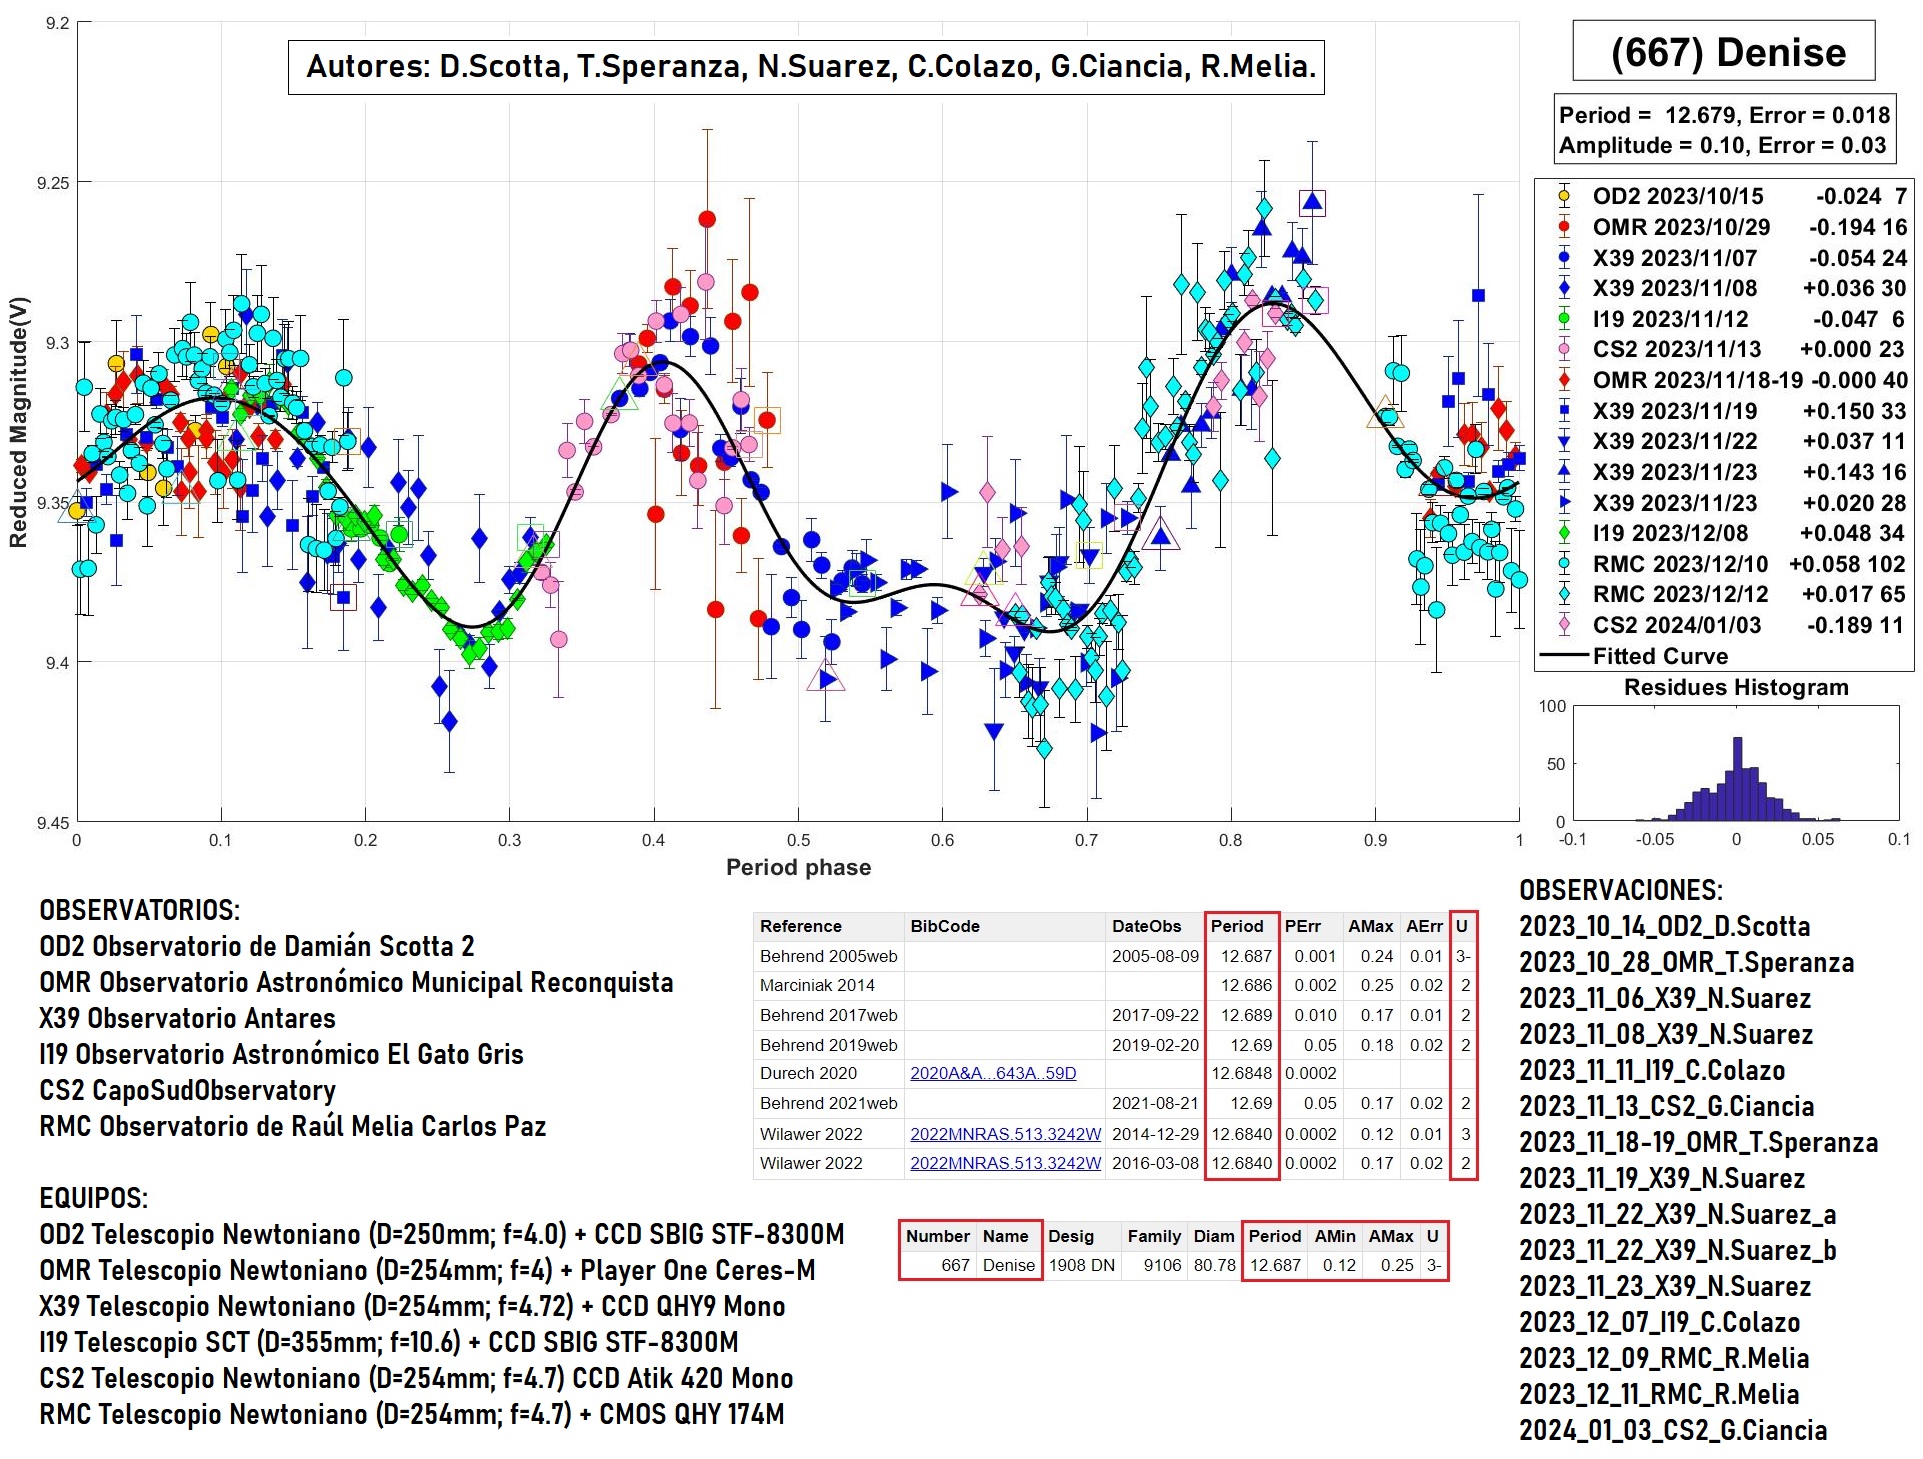Screen dimensions: 1923x1459
Task: Select the Period and Amplitude info box
Action: [1724, 130]
